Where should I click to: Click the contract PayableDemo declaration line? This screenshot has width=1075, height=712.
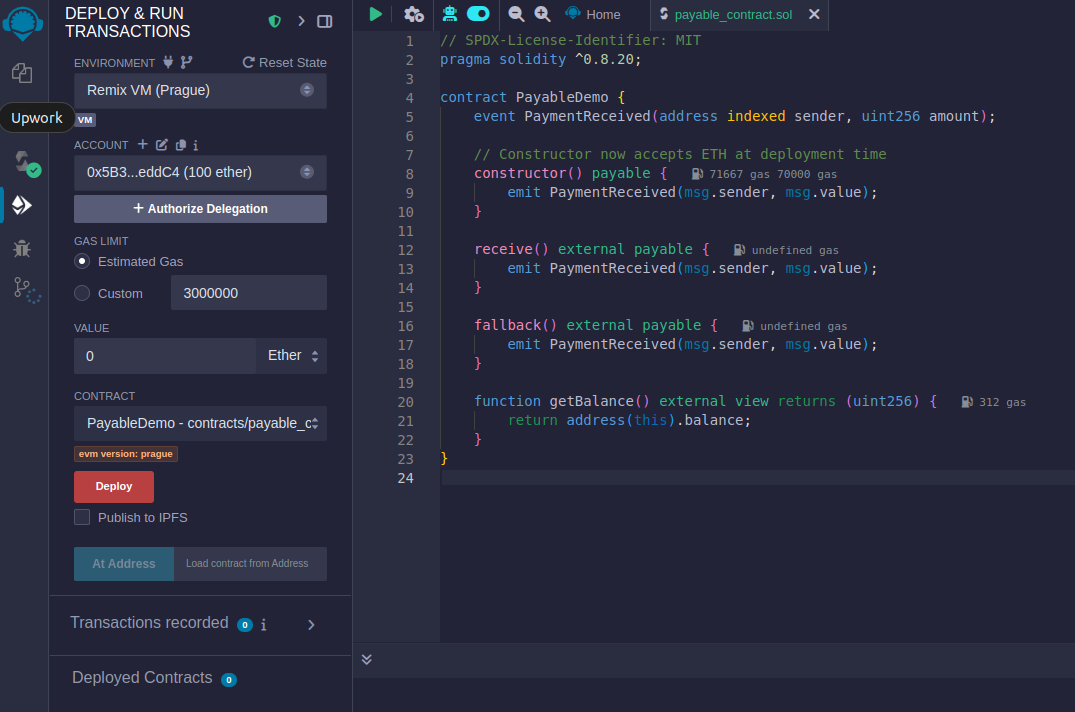click(532, 97)
